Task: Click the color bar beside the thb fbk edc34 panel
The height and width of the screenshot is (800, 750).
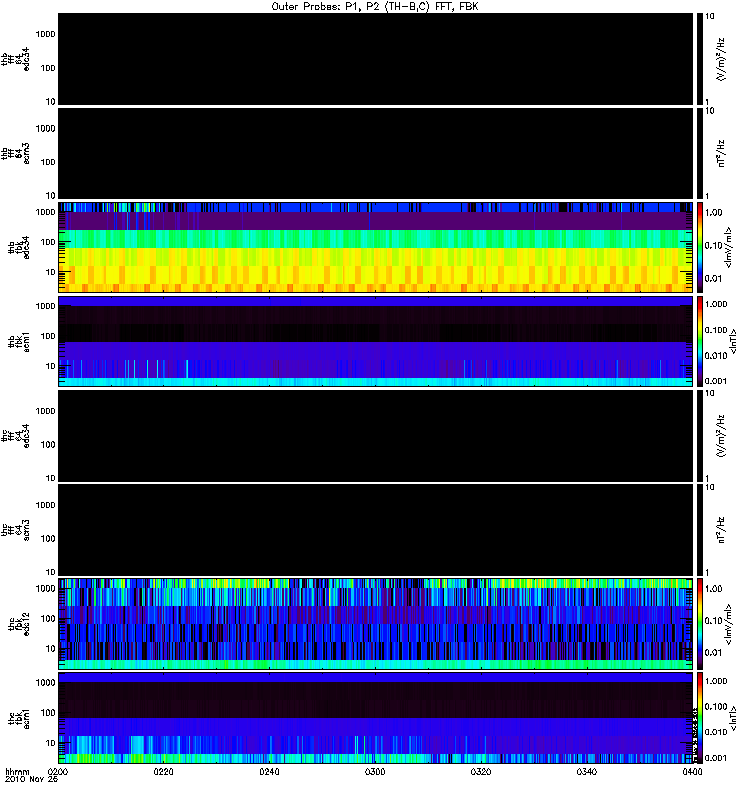Action: [700, 247]
